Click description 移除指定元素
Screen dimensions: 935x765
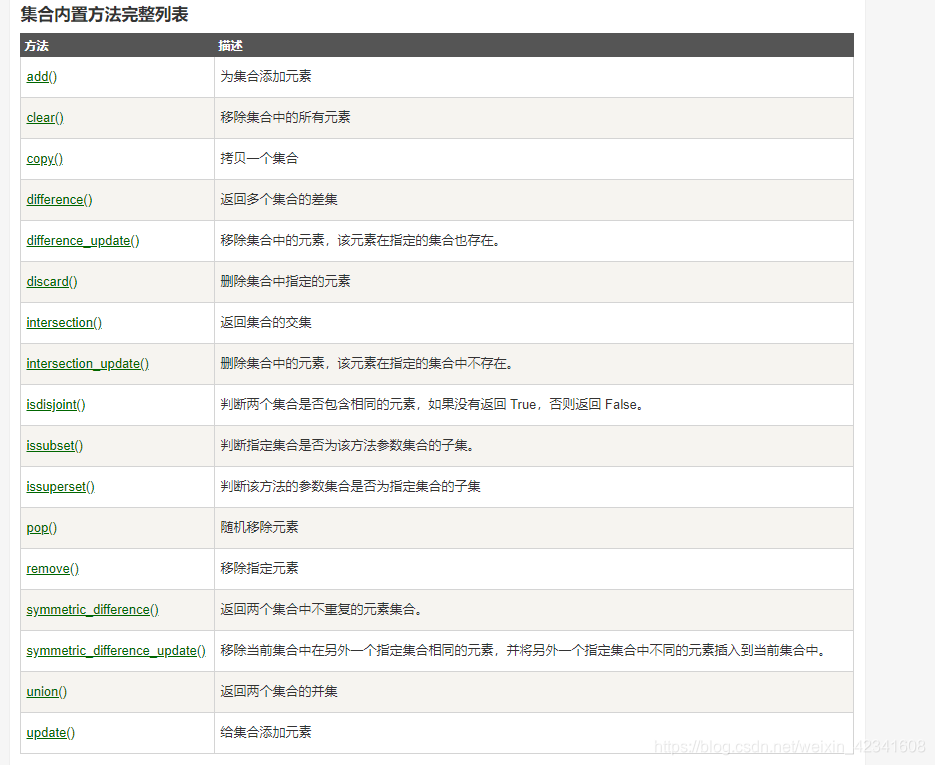[x=259, y=569]
